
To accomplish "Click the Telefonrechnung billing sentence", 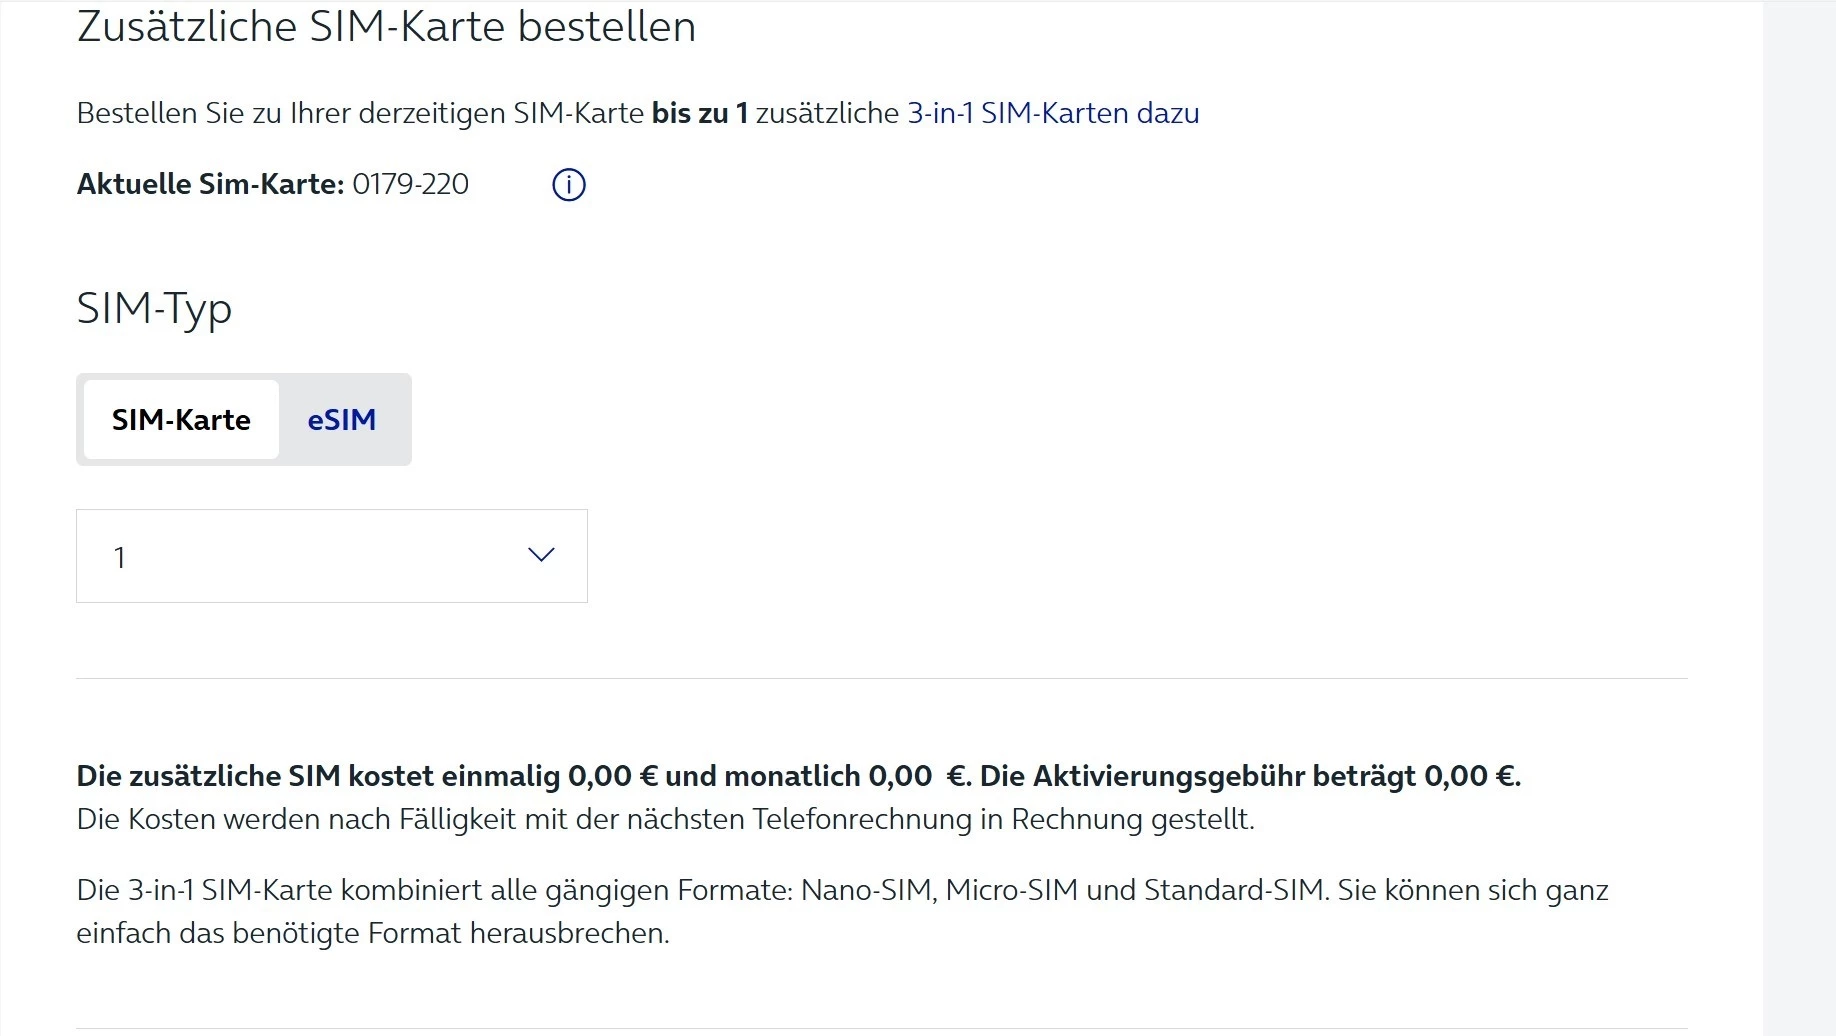I will [x=665, y=819].
